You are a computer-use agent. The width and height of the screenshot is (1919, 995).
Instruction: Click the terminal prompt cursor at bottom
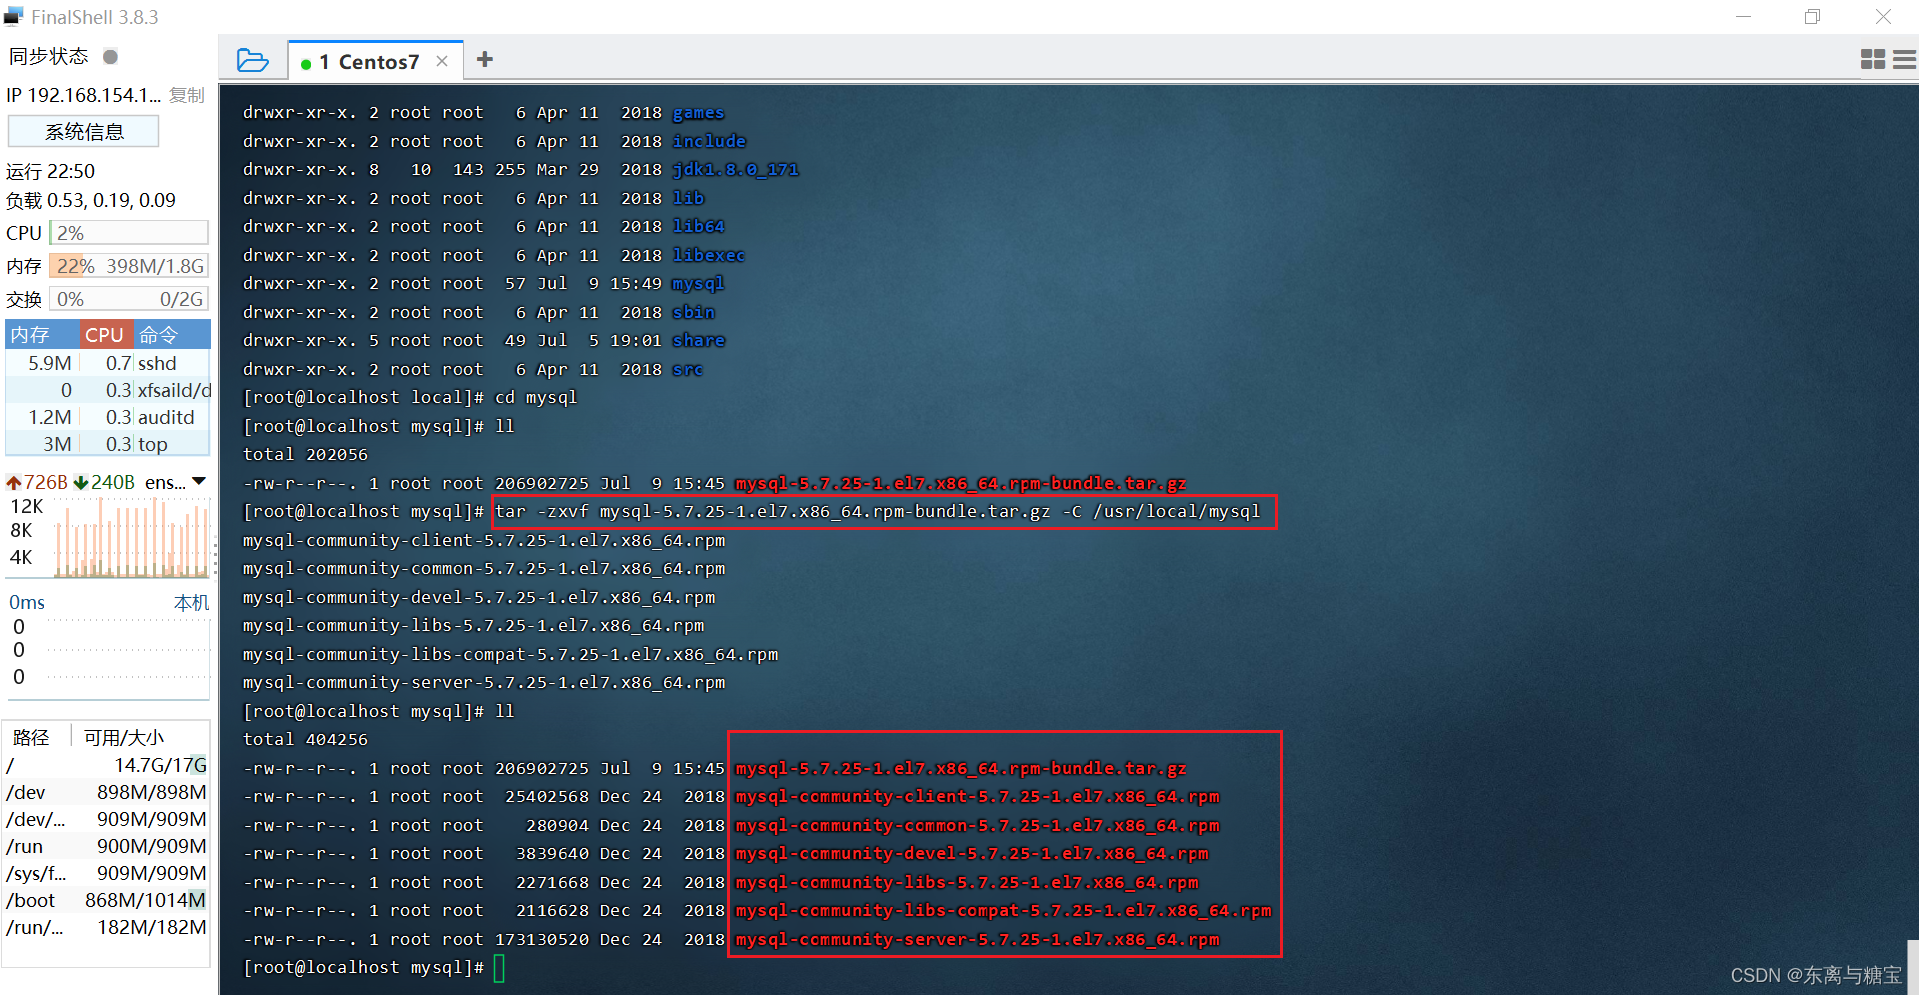(499, 968)
